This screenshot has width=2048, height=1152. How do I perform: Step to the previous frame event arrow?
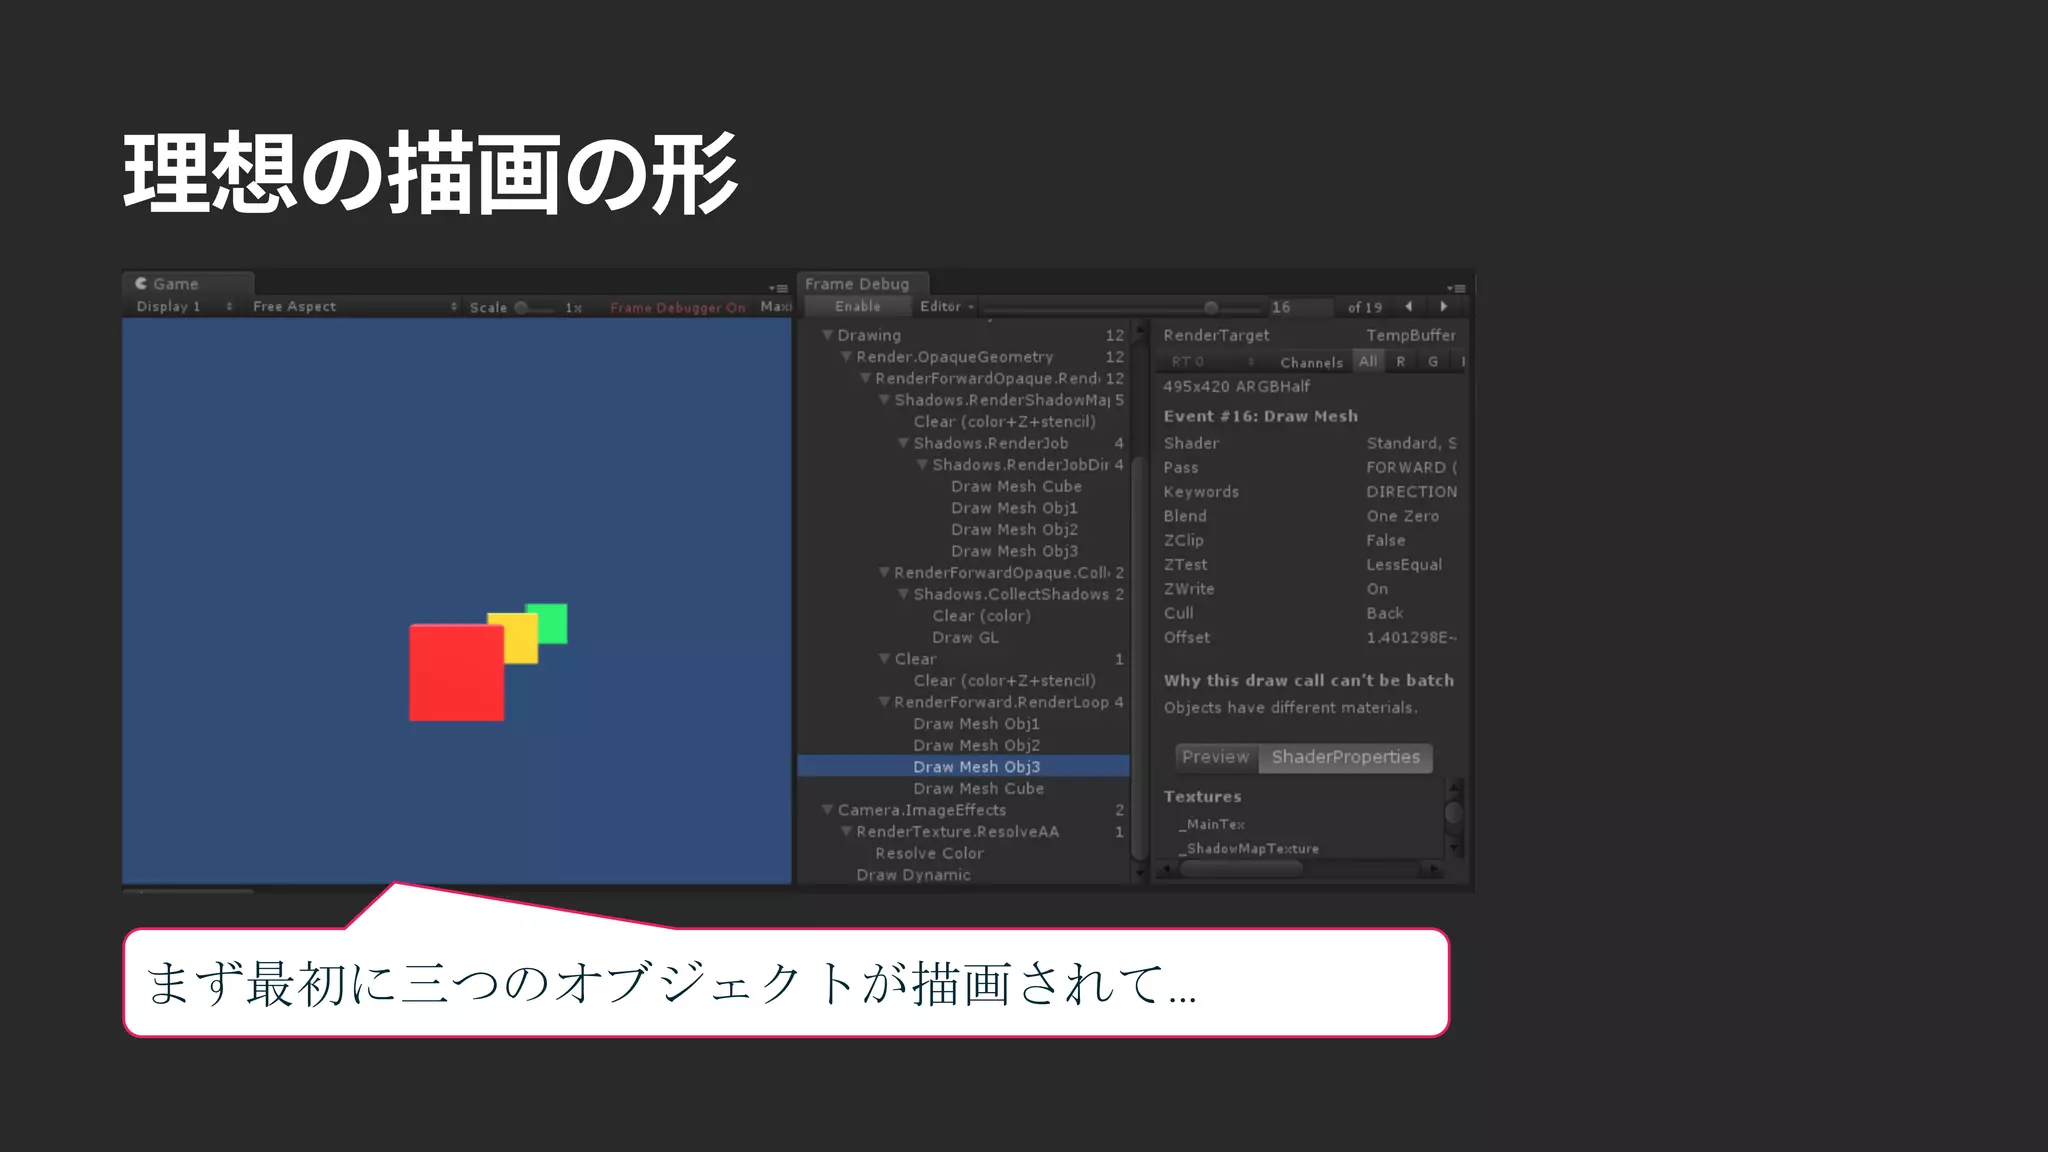point(1409,306)
